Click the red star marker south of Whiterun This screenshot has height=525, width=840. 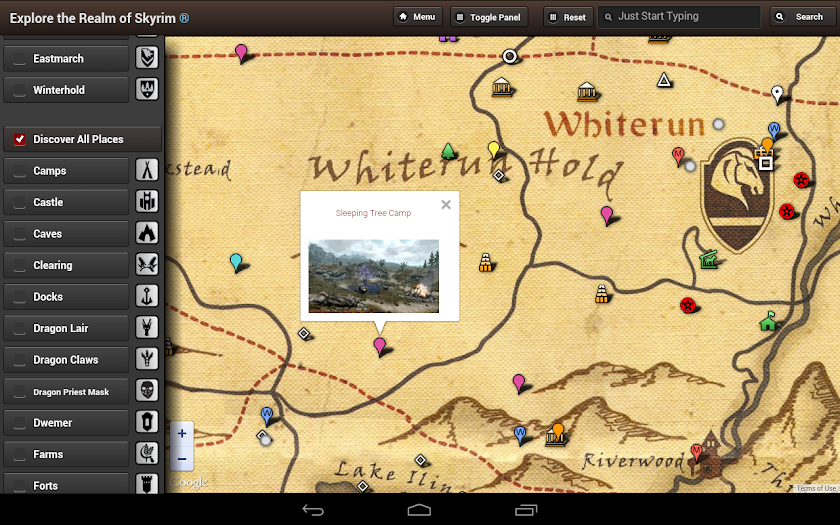click(687, 305)
